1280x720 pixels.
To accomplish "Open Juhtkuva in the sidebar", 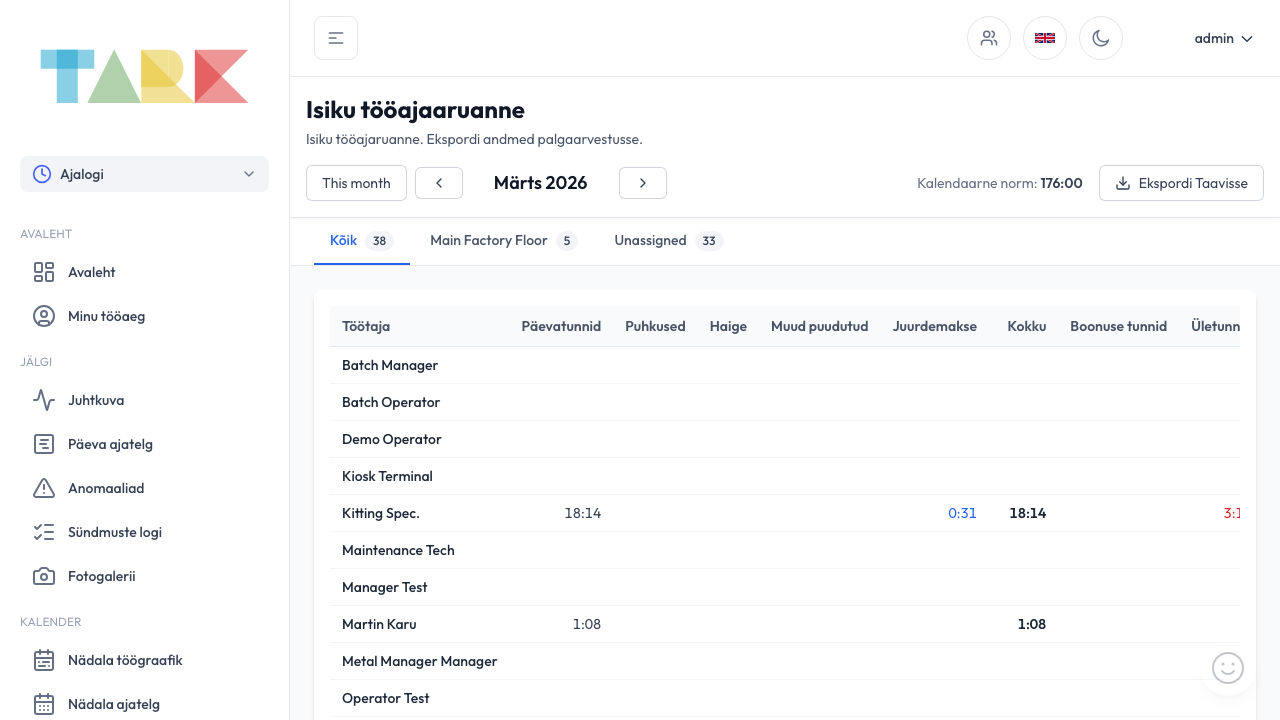I will (96, 400).
